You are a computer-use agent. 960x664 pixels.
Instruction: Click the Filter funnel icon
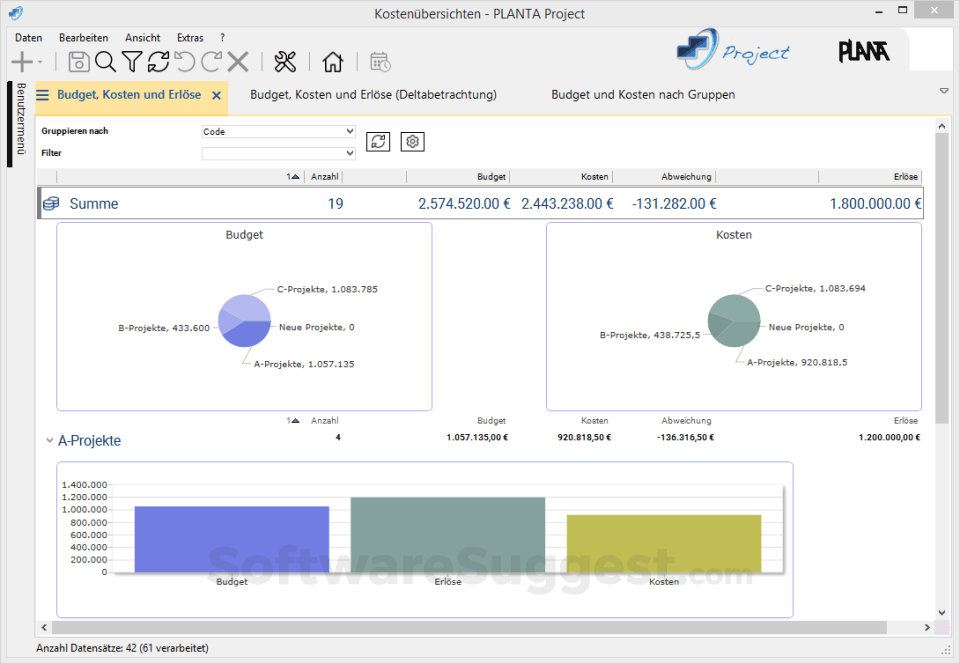click(x=132, y=62)
